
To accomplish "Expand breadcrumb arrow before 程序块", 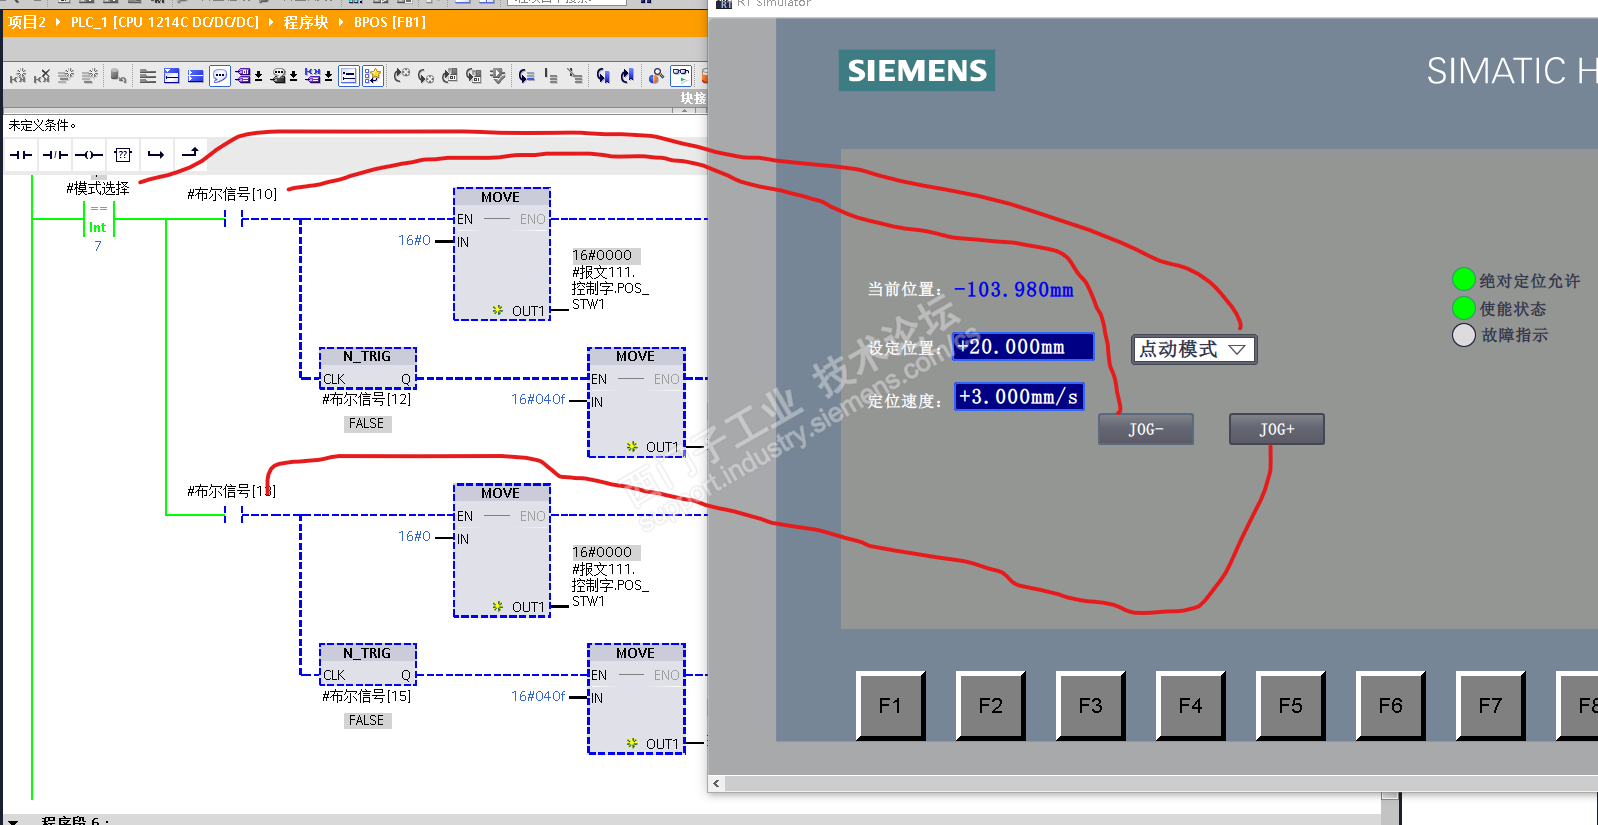I will 271,22.
